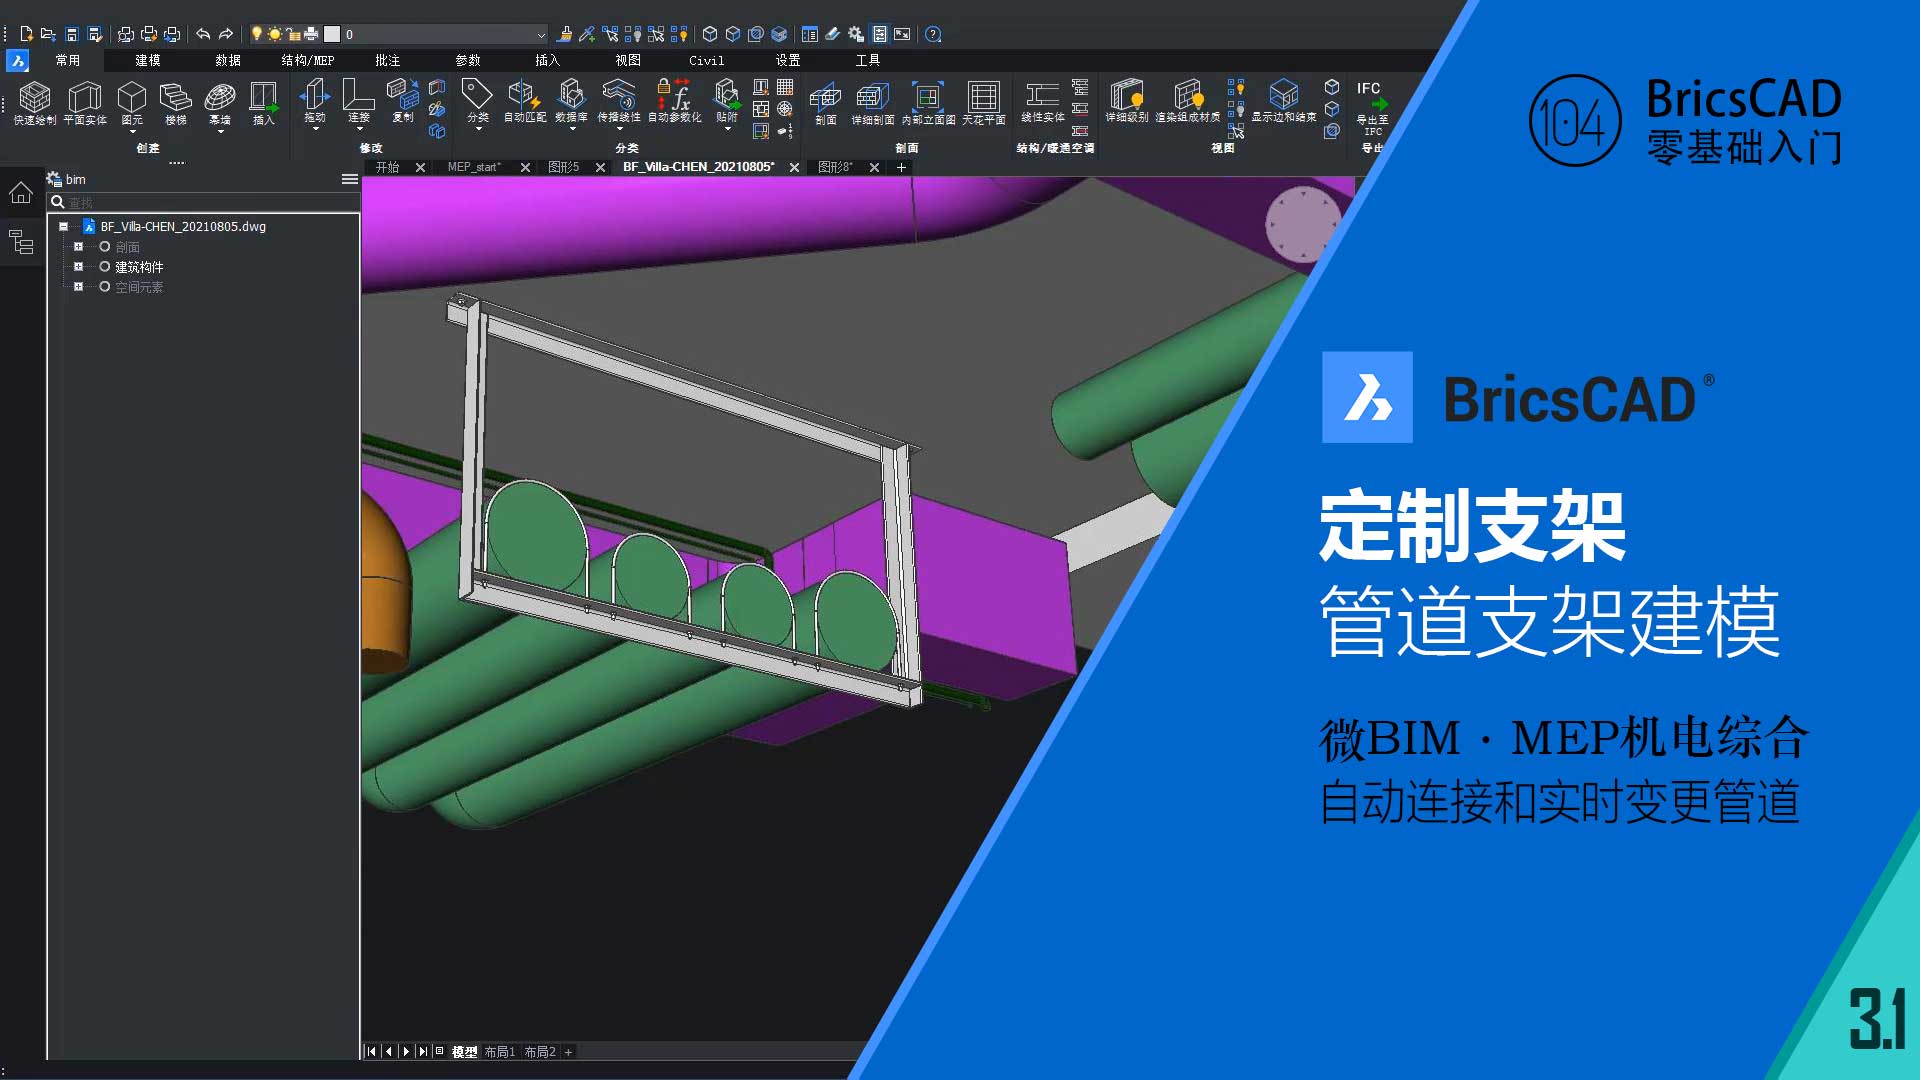1920x1080 pixels.
Task: Open the 详细剖面 detail section tool
Action: pyautogui.click(x=872, y=98)
